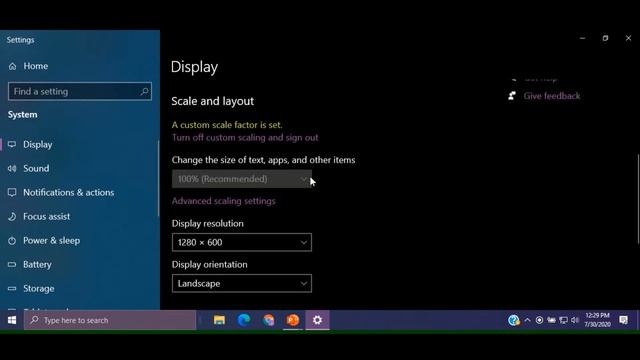Click the Give feedback person icon

512,96
